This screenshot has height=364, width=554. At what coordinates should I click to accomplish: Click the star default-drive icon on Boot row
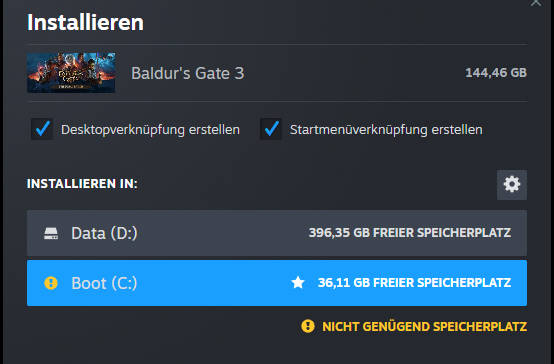pos(298,282)
